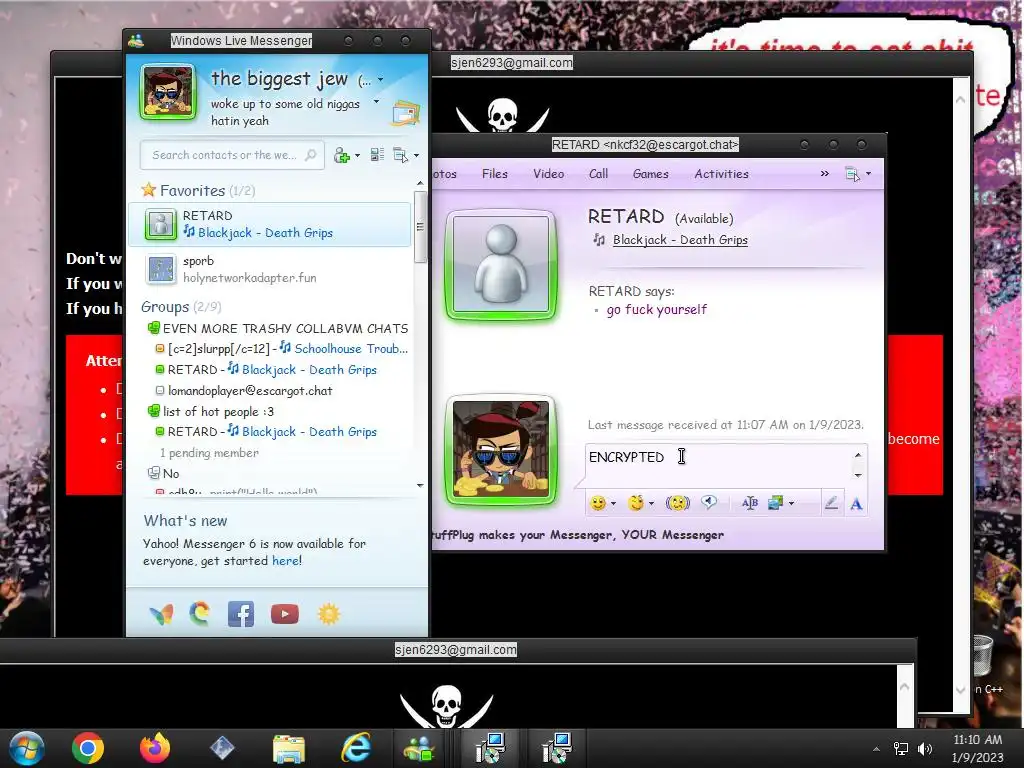Image resolution: width=1024 pixels, height=768 pixels.
Task: Click the sun weather icon at Messenger bottom
Action: click(x=328, y=614)
